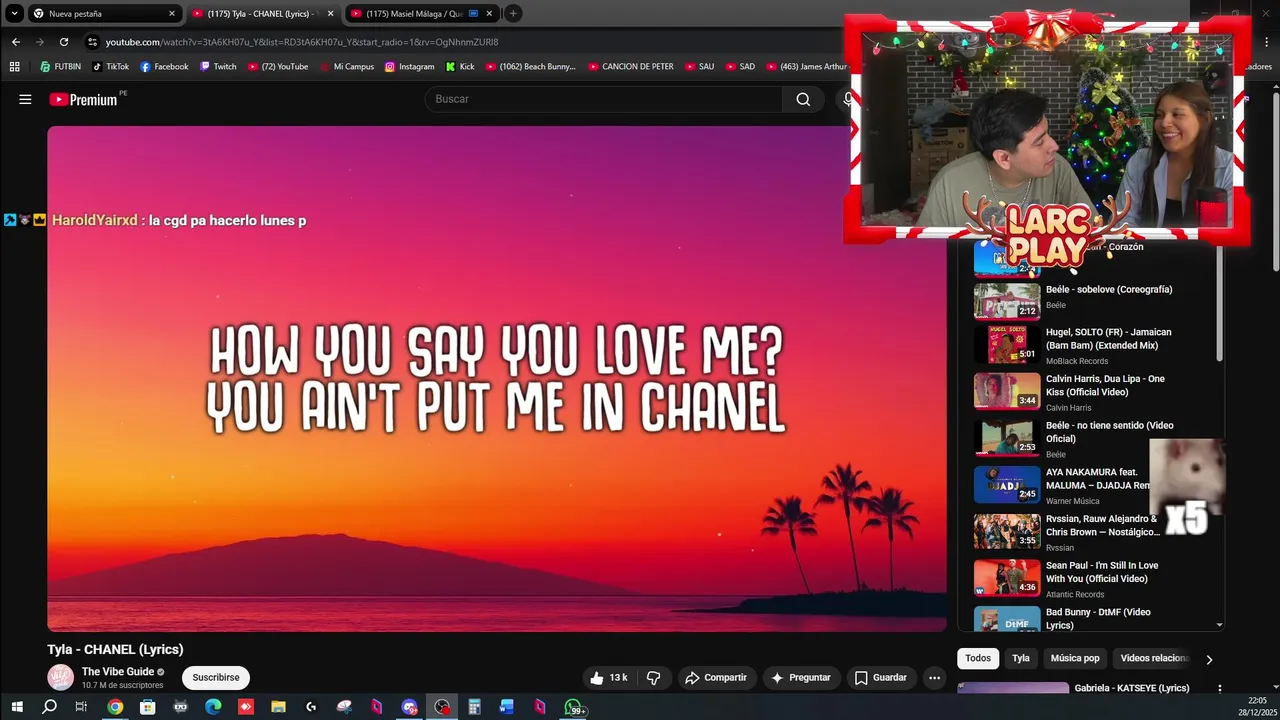1280x720 pixels.
Task: Open the site info icon in address bar
Action: (92, 42)
